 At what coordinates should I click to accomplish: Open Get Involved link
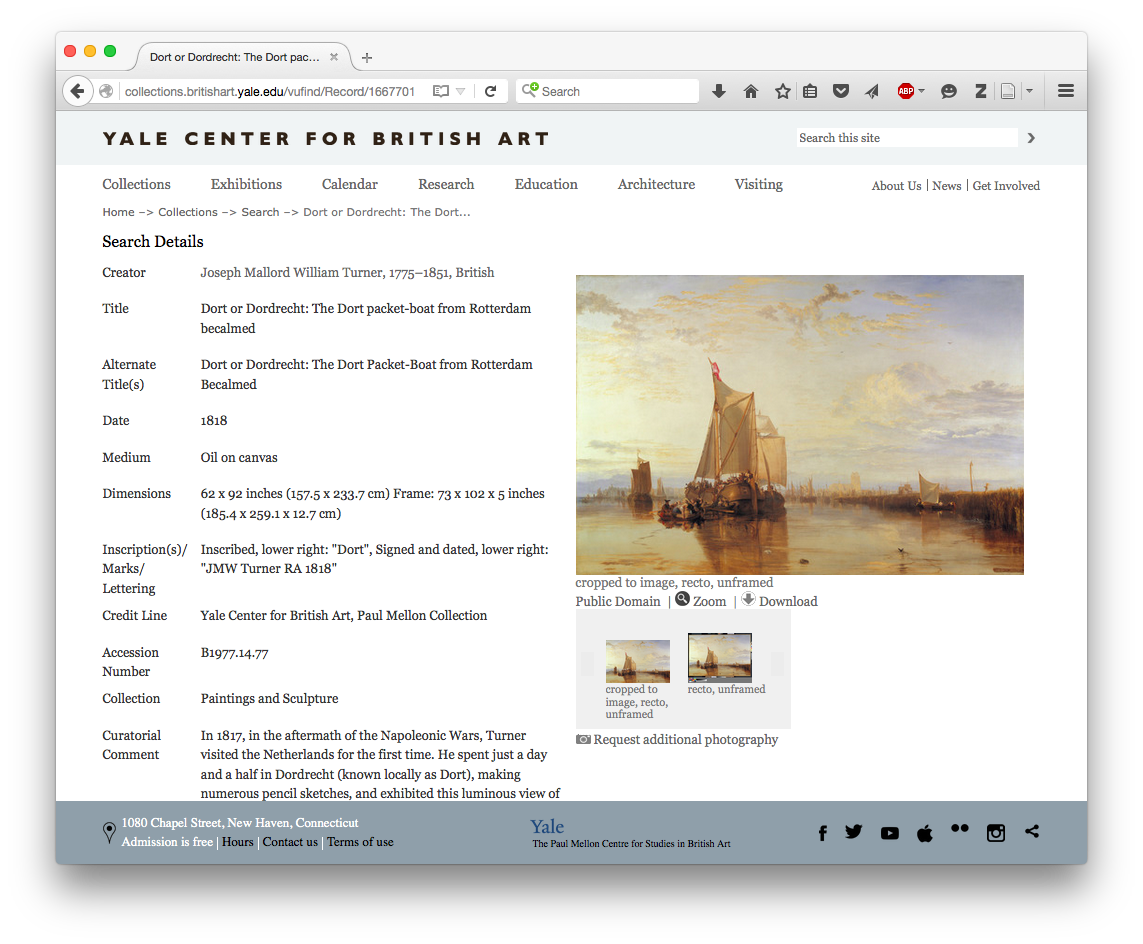coord(1006,186)
